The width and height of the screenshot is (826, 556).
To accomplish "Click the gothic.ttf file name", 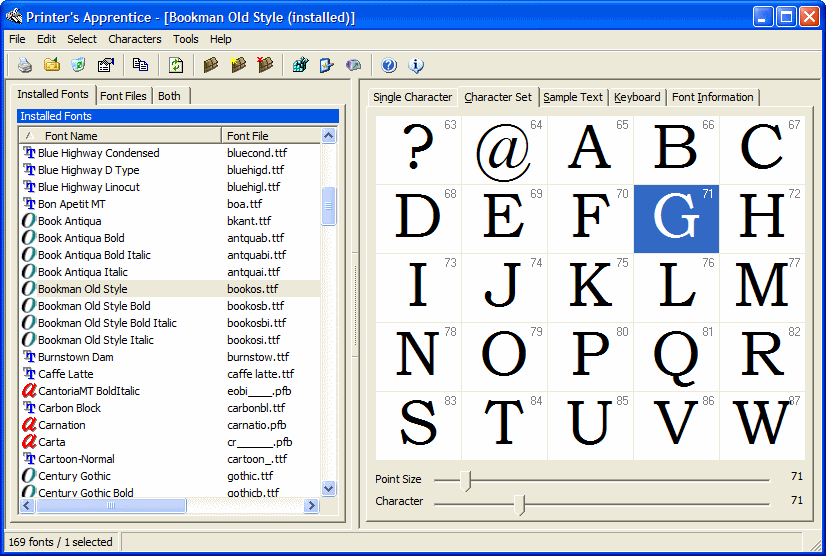I will pos(250,476).
